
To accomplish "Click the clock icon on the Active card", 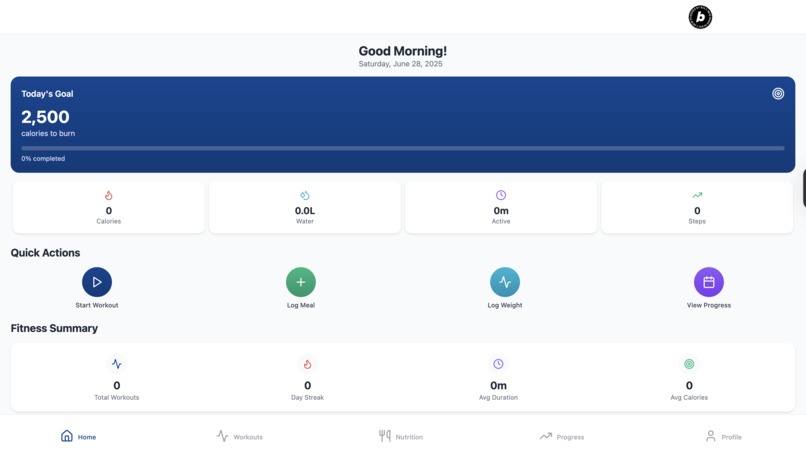I will click(501, 195).
